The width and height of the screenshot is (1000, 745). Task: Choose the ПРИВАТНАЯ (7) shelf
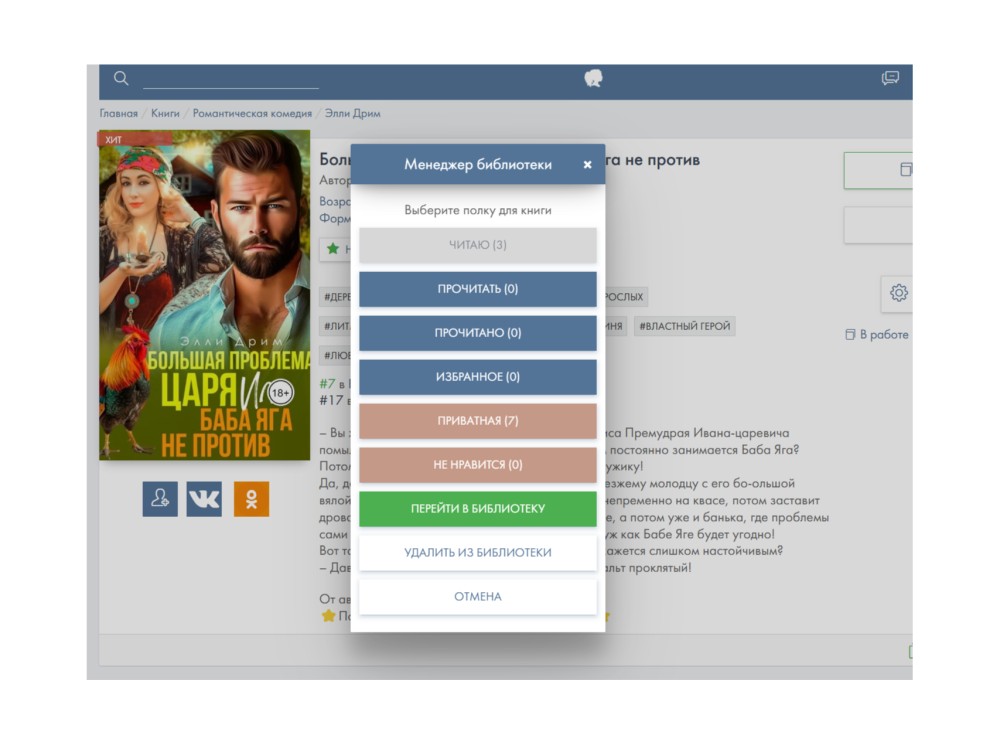(x=477, y=421)
